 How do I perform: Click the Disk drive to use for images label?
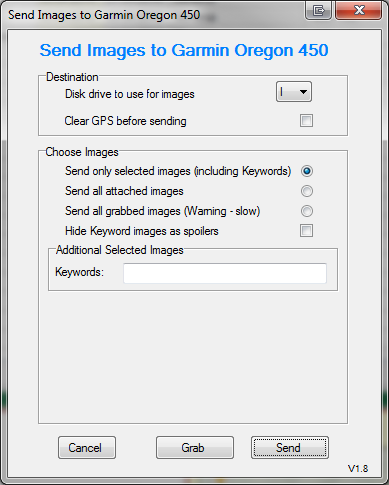pos(130,94)
